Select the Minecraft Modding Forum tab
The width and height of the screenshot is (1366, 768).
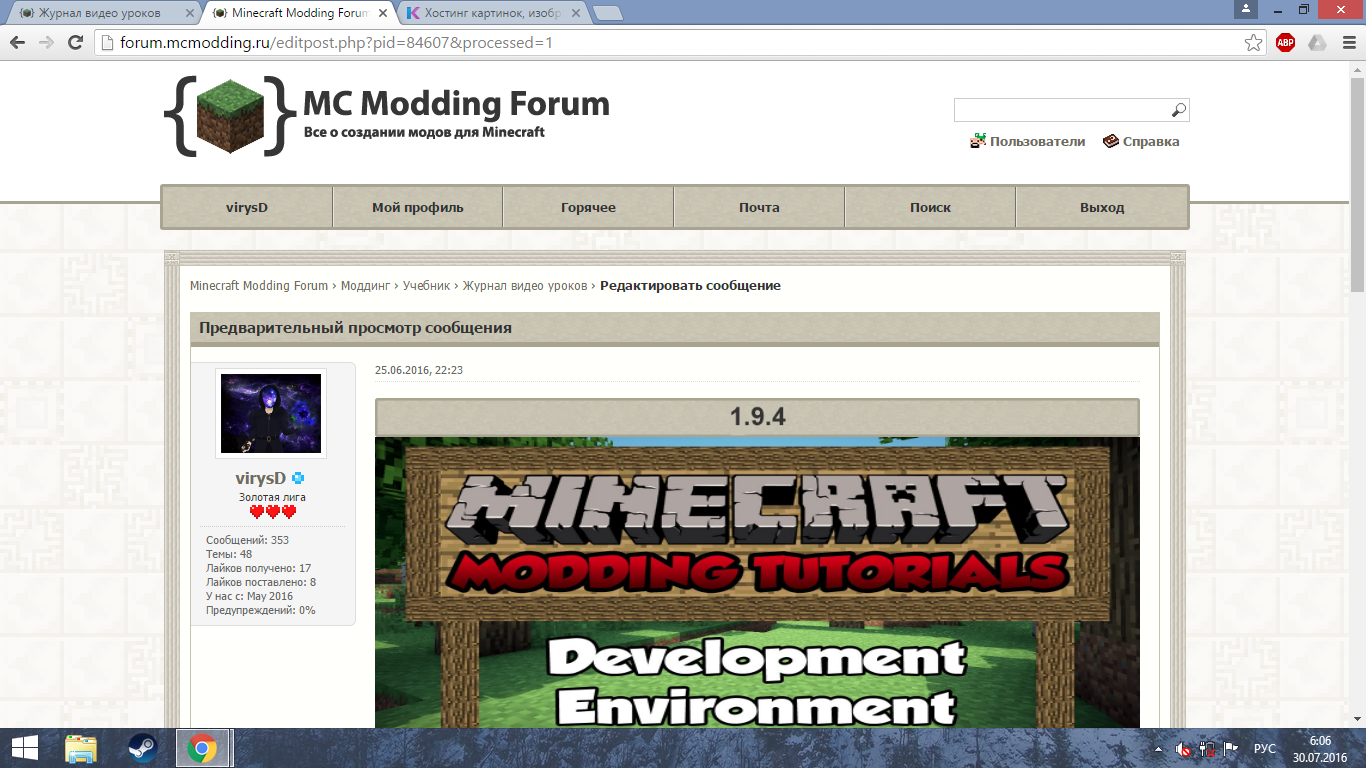pyautogui.click(x=300, y=13)
